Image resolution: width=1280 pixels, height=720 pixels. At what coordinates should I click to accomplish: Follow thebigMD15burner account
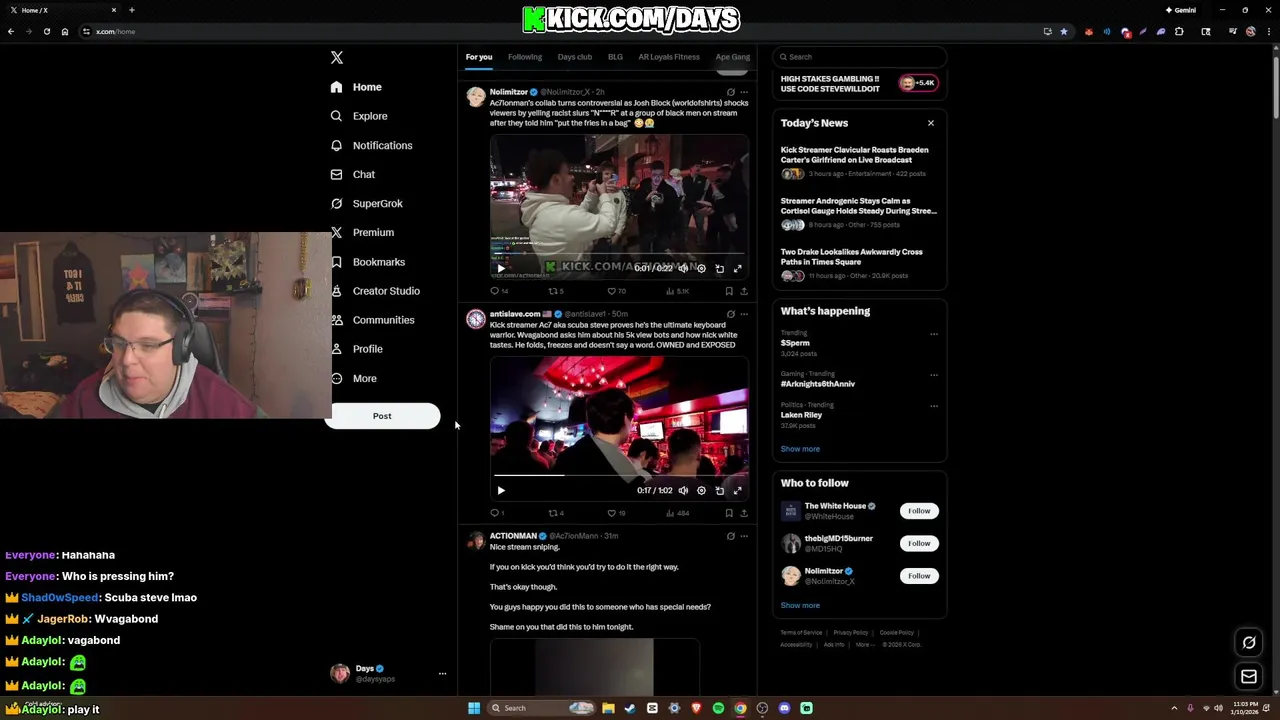tap(919, 543)
